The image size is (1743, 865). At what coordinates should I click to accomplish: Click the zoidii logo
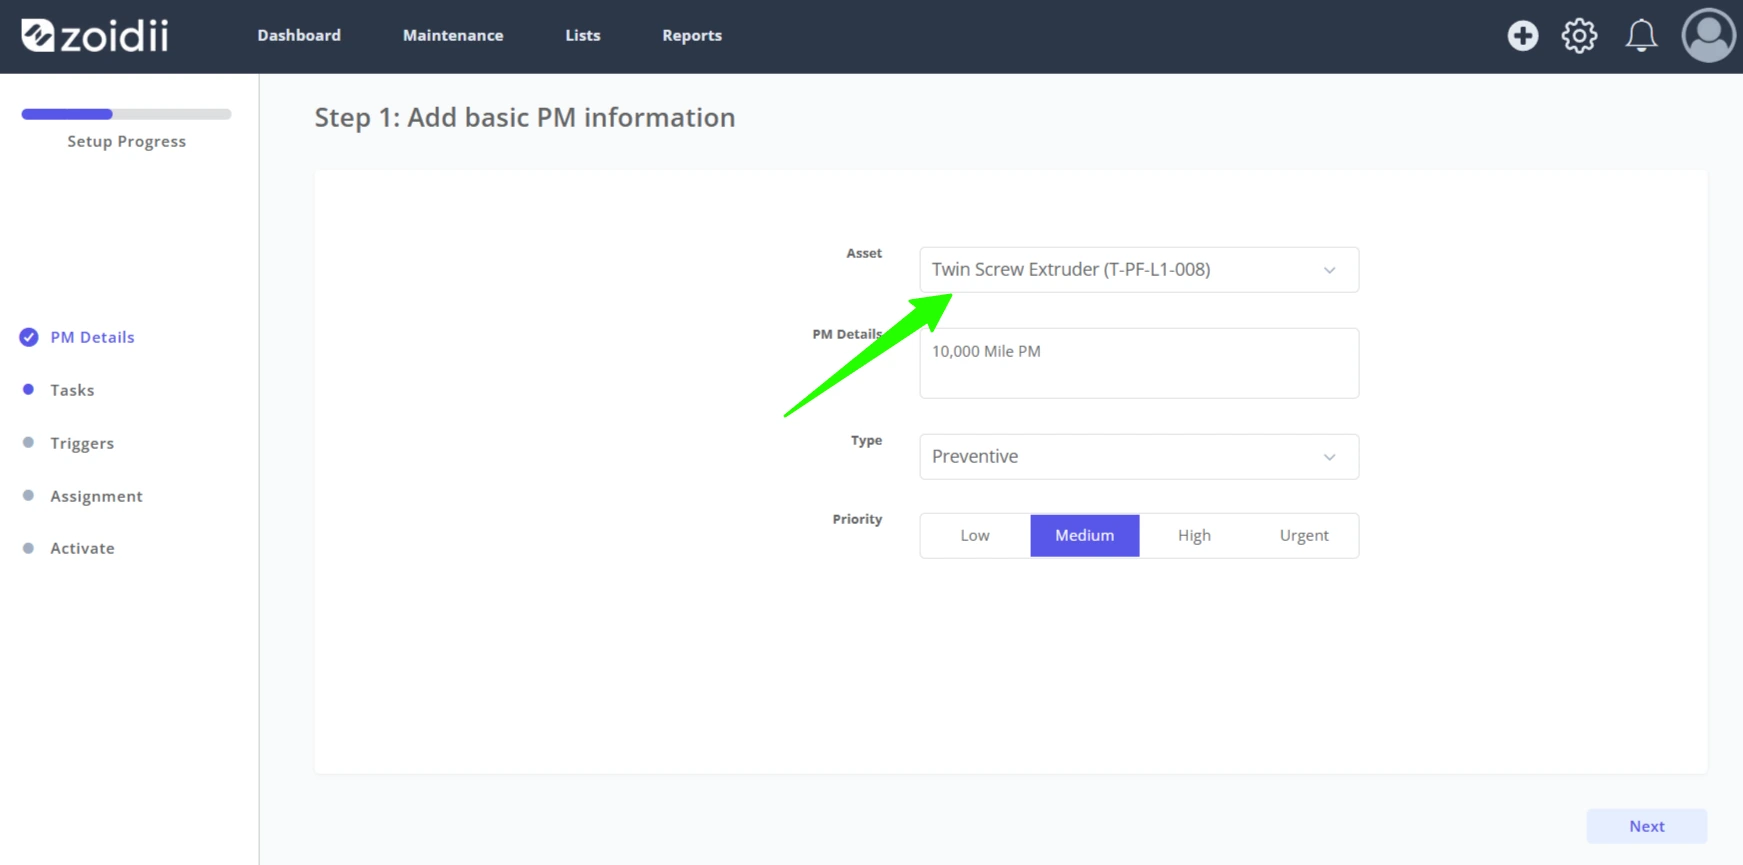click(95, 36)
